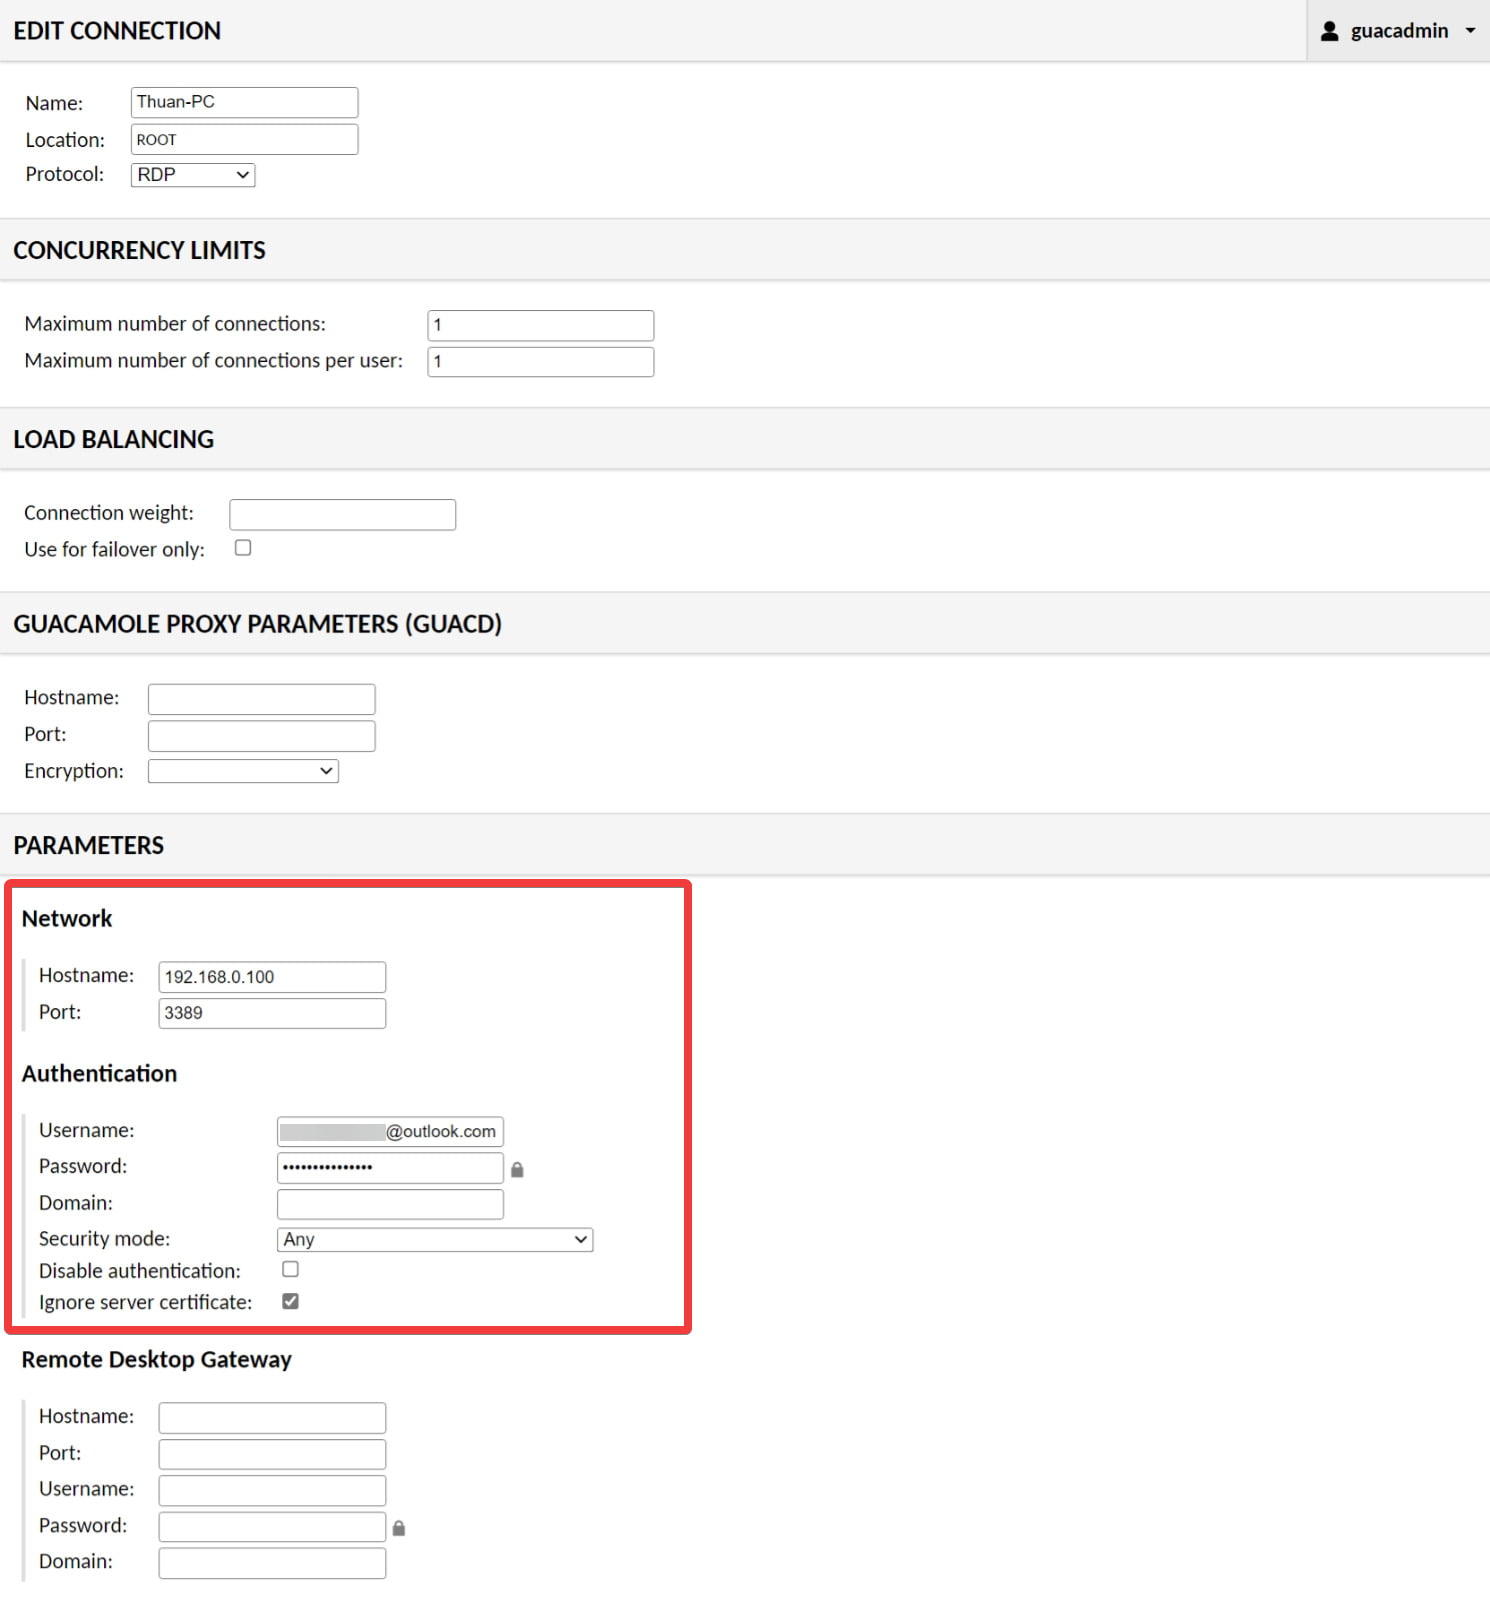
Task: Click the connection Name field Thuan-PC
Action: click(x=244, y=102)
